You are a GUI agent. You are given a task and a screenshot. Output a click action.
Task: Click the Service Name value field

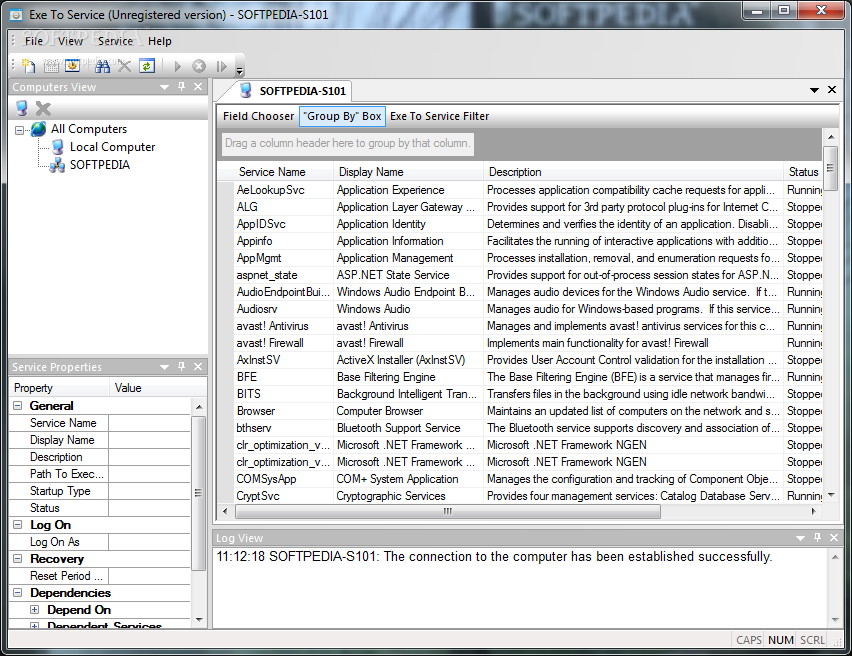point(149,423)
